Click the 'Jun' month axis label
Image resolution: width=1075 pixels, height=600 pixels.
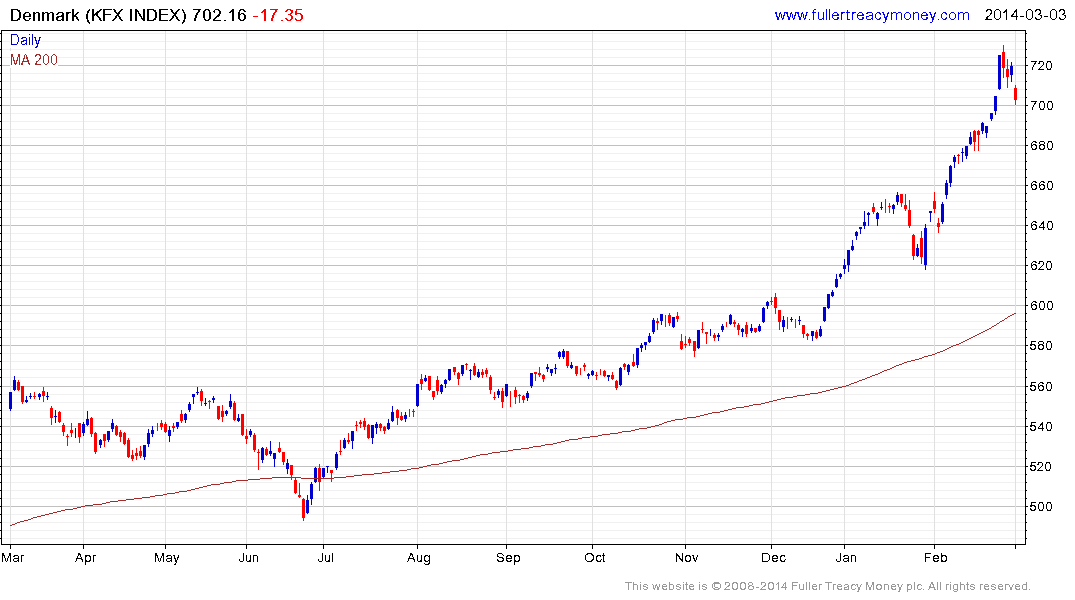248,557
